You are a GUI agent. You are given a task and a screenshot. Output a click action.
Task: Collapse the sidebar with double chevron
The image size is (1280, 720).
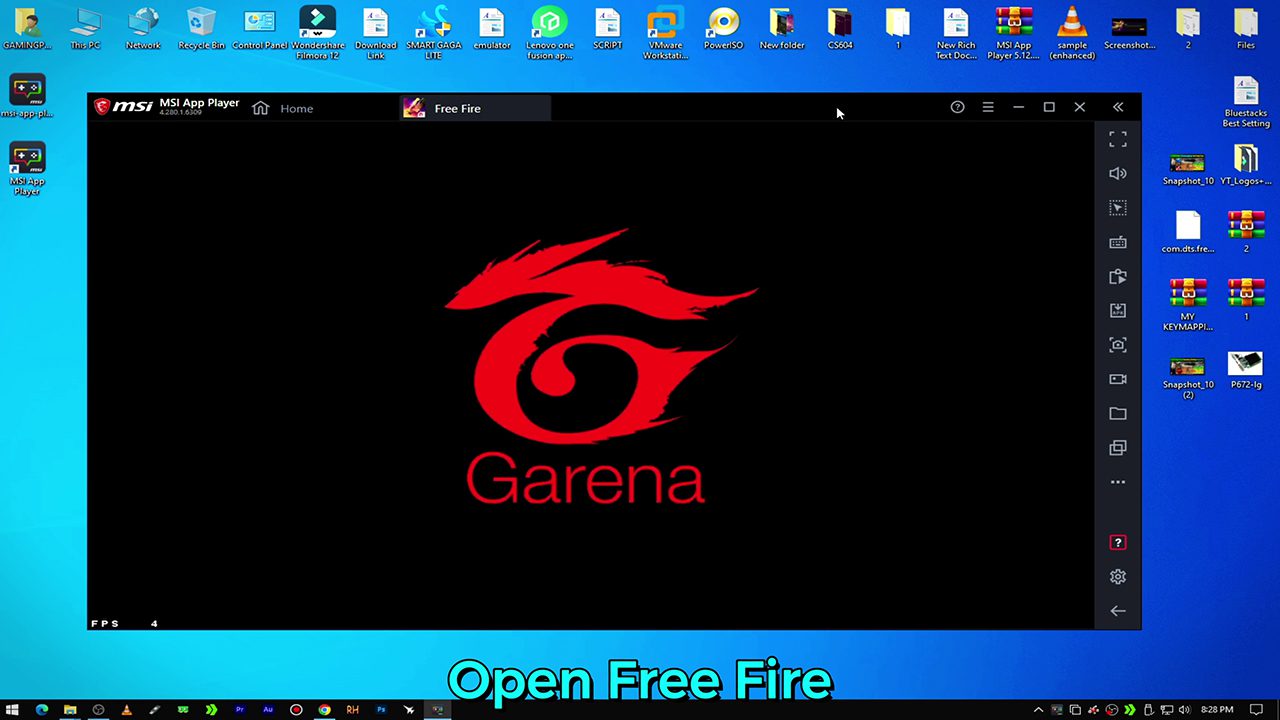pyautogui.click(x=1118, y=107)
